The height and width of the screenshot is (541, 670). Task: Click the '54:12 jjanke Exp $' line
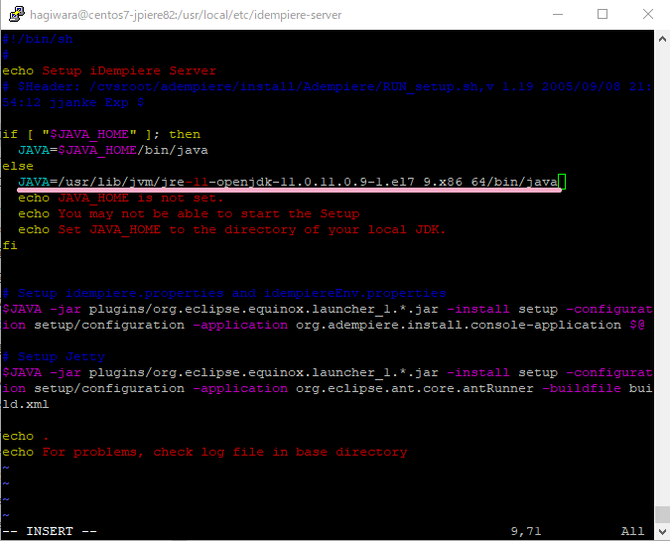point(73,103)
